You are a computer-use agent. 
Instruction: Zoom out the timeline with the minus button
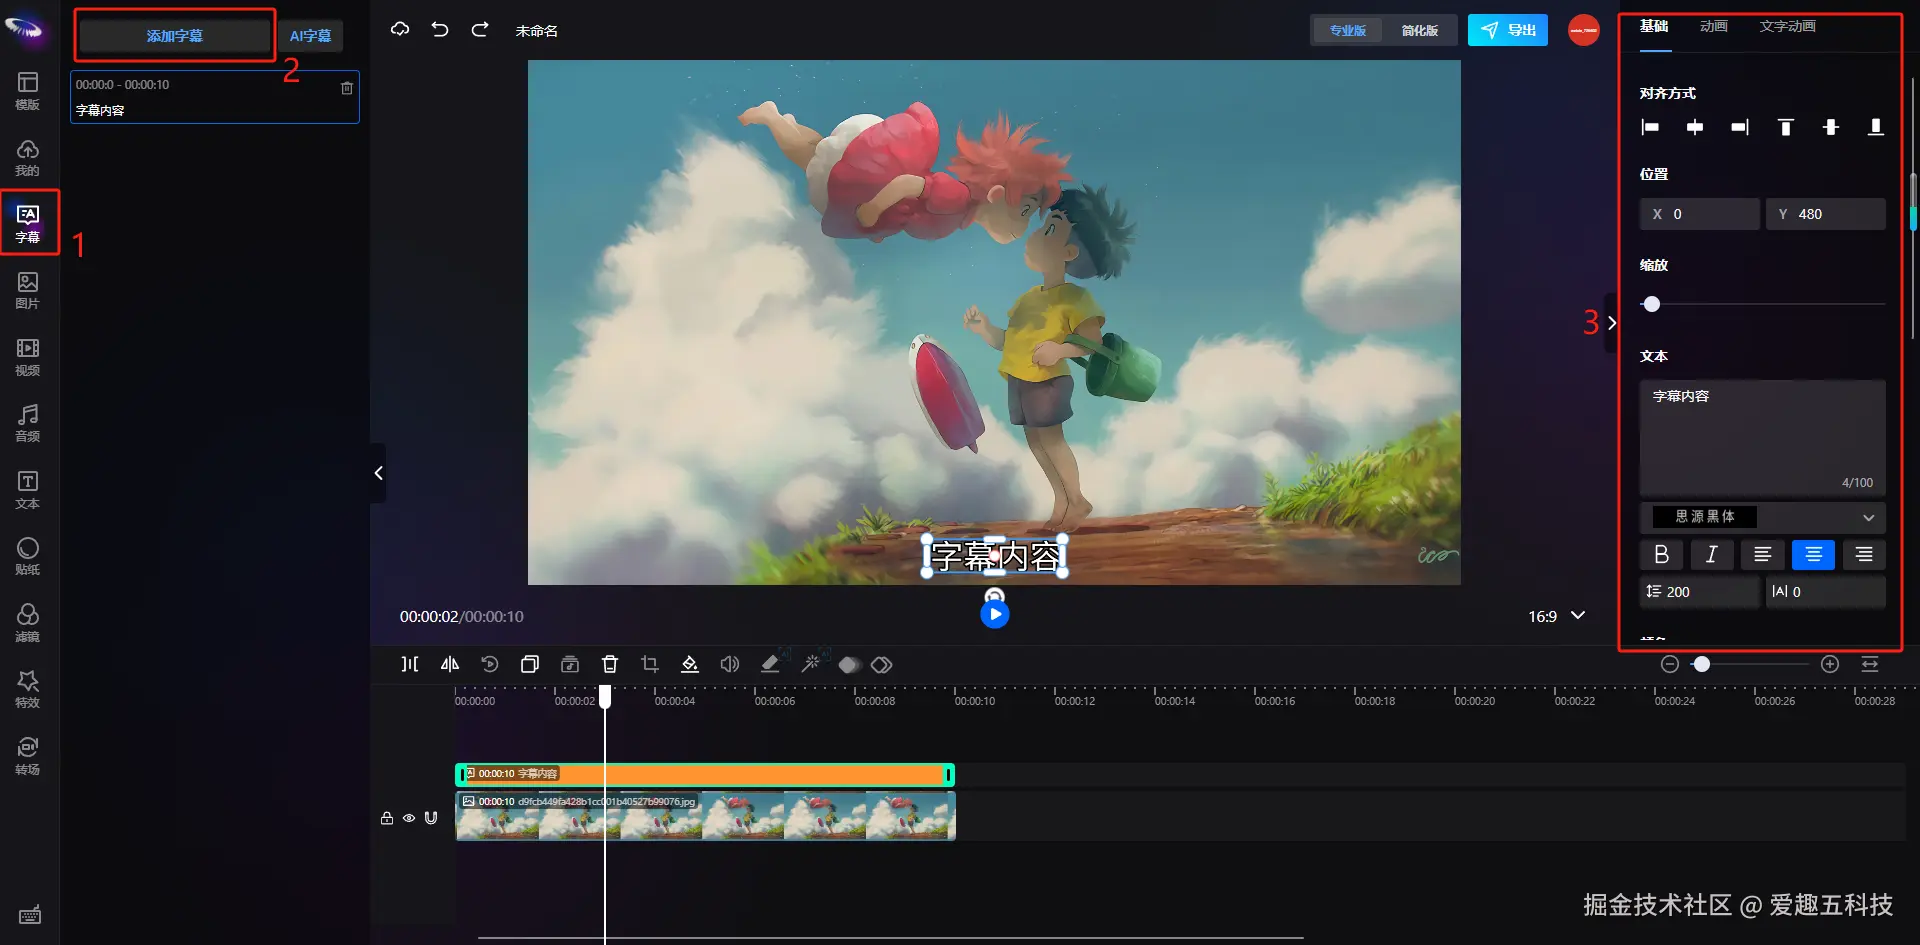(1669, 664)
